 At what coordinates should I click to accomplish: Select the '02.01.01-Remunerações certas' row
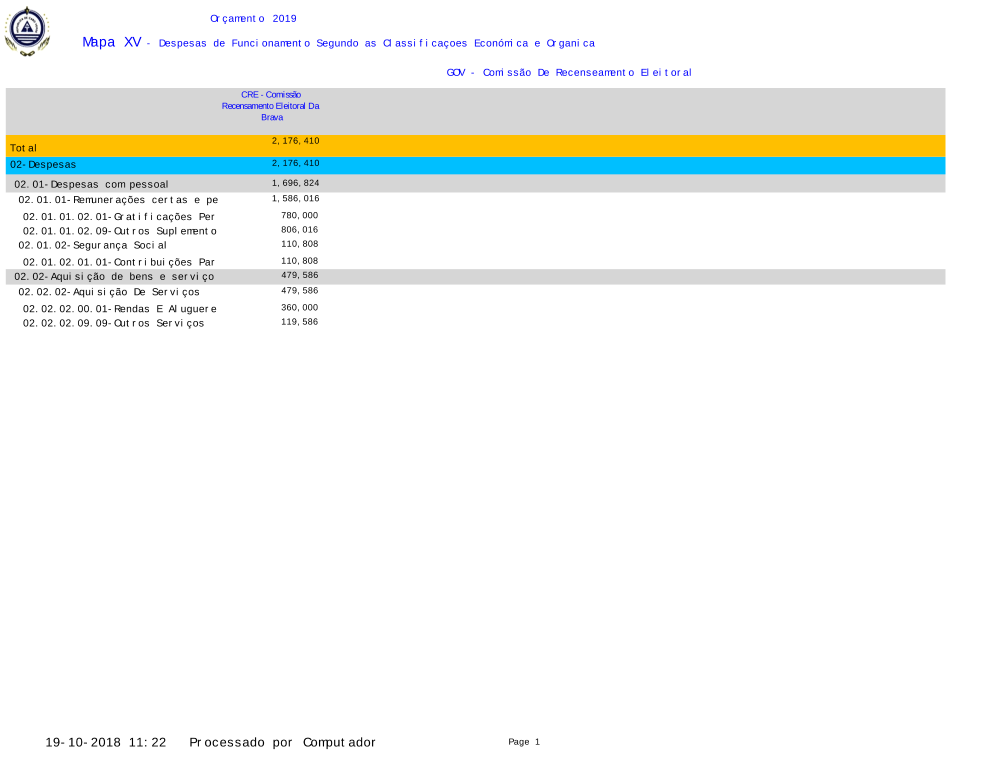(x=117, y=200)
